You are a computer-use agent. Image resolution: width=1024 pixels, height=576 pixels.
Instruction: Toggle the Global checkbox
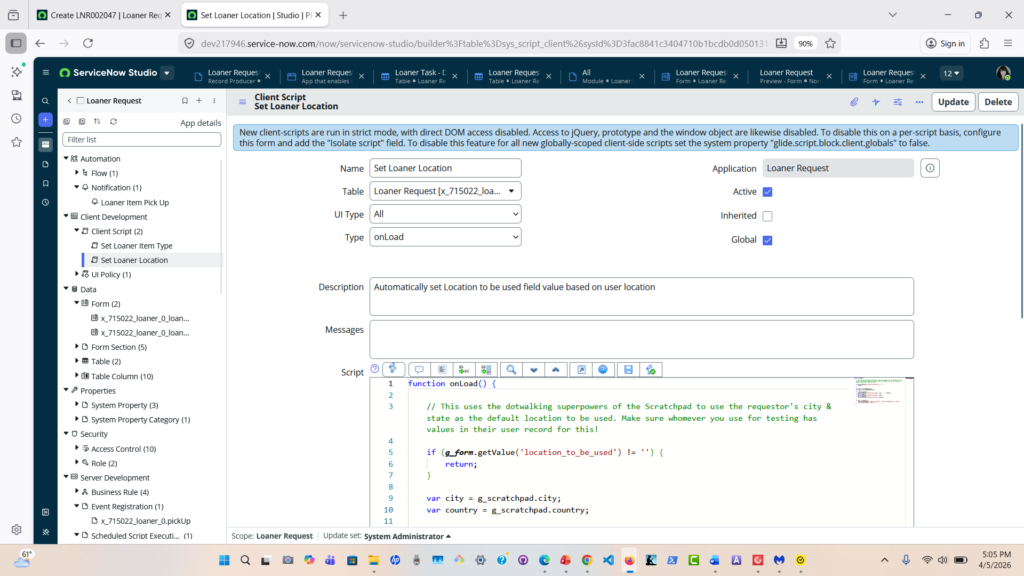coord(767,240)
